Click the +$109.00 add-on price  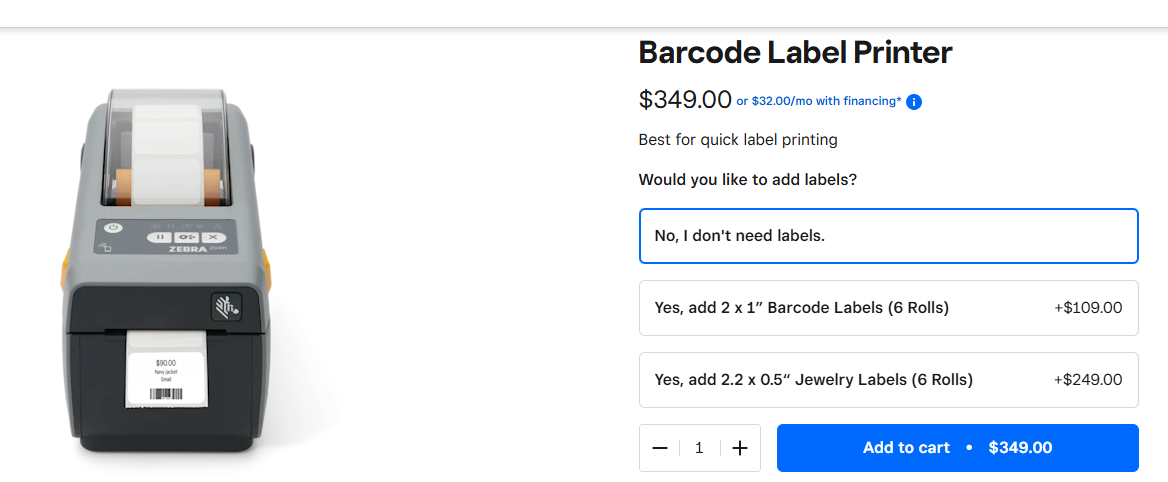(1088, 308)
